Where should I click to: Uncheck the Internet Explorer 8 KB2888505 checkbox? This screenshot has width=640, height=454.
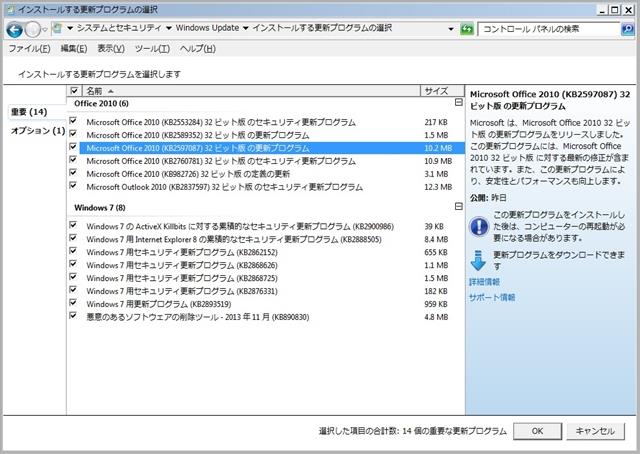pos(73,238)
